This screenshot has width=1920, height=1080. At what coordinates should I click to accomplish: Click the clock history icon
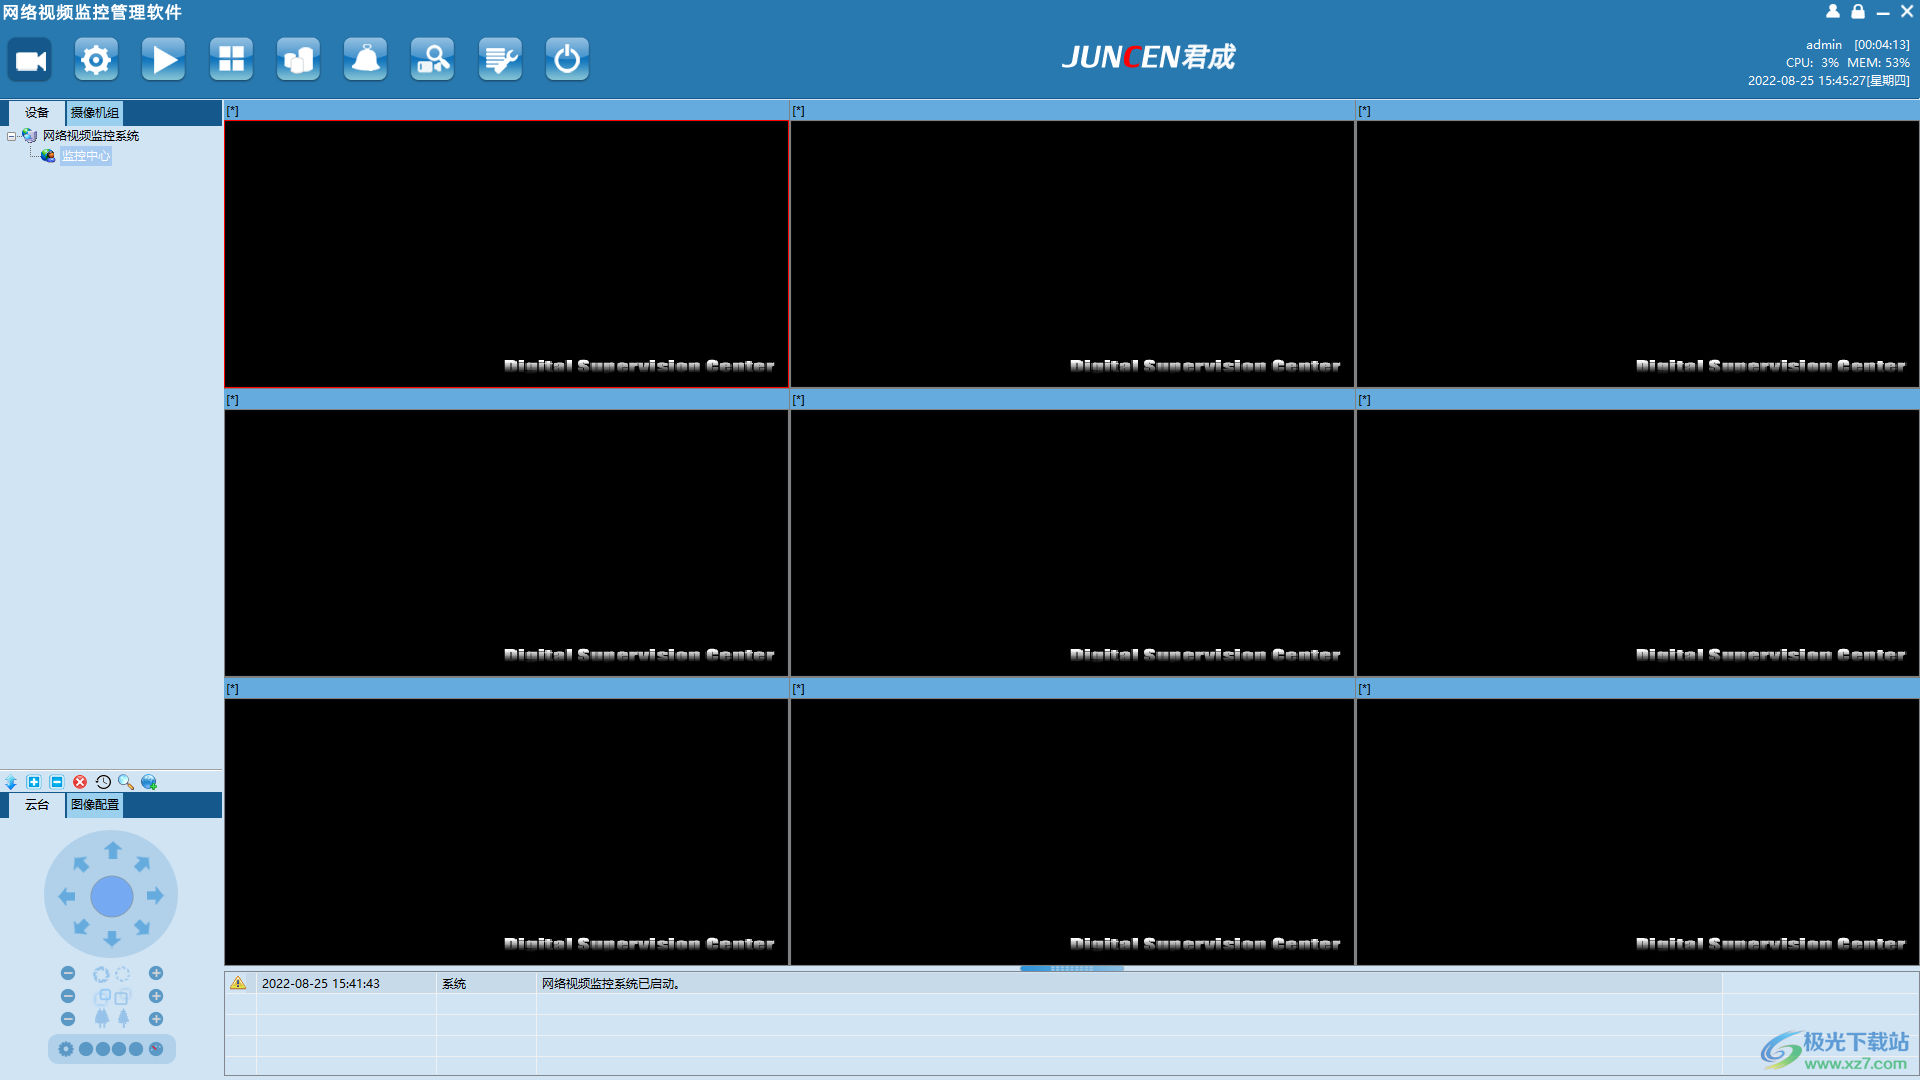103,782
